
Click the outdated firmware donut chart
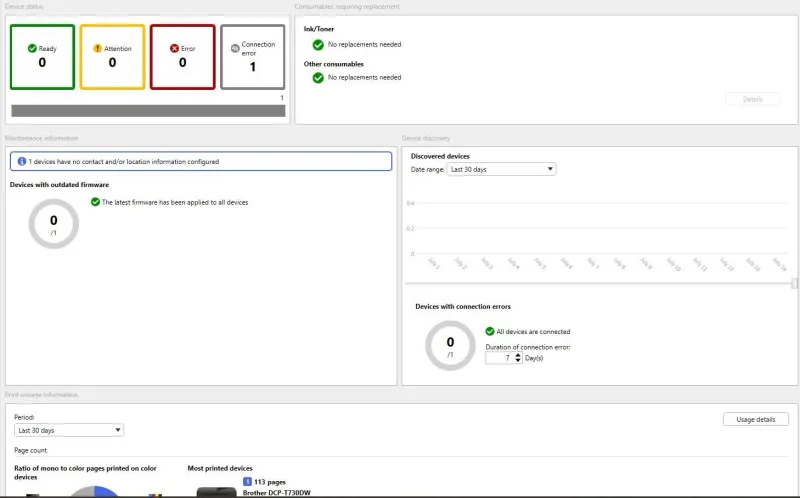(54, 224)
